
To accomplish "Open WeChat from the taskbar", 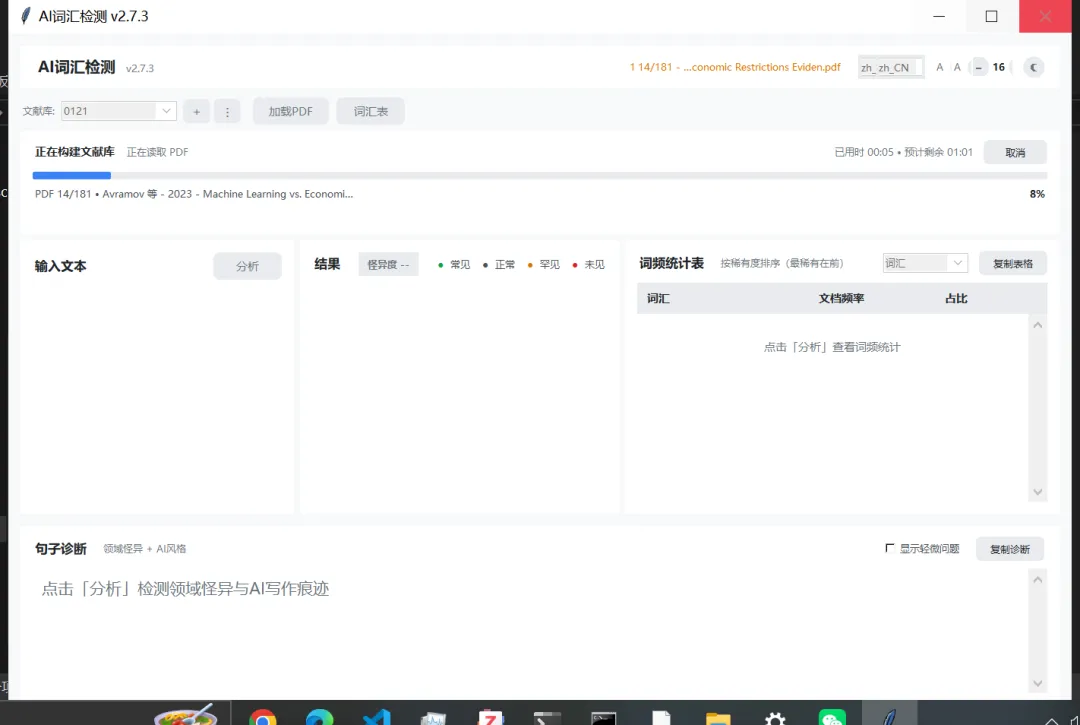I will click(x=832, y=718).
